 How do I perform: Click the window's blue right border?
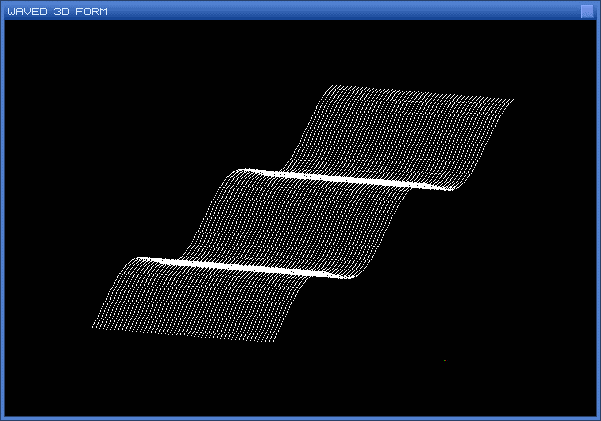[598, 220]
